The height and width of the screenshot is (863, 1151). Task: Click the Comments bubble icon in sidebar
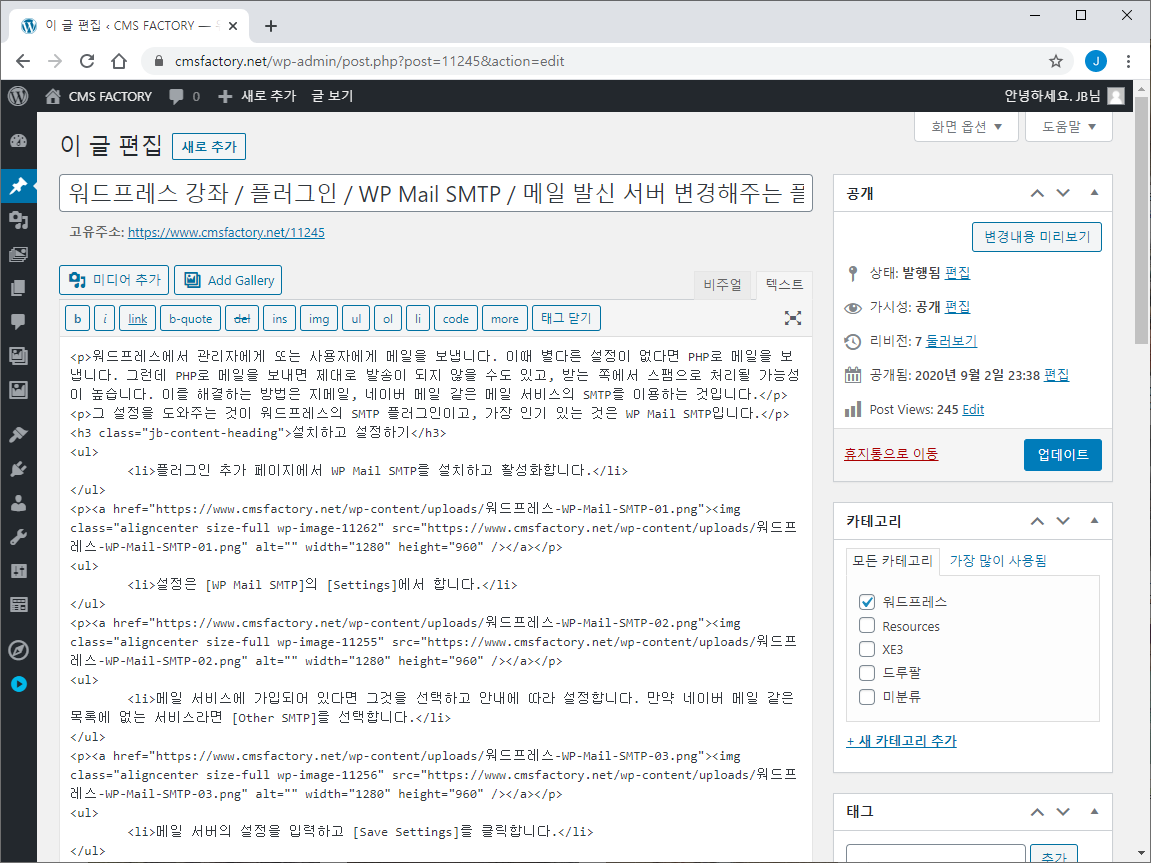pyautogui.click(x=18, y=321)
